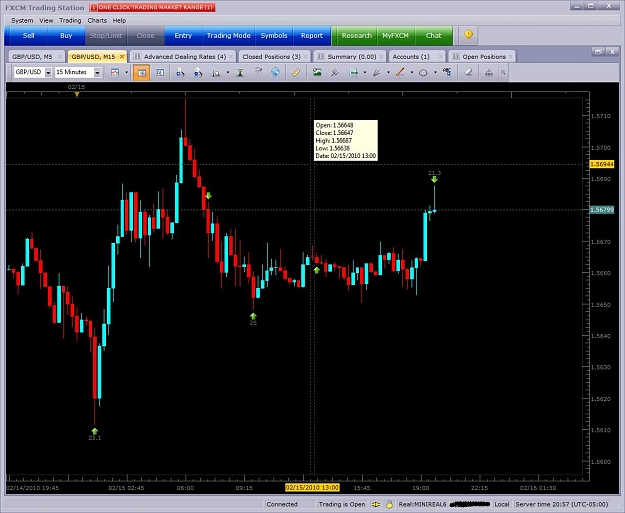
Task: Expand the ellipse shape dropdown arrow
Action: point(435,73)
